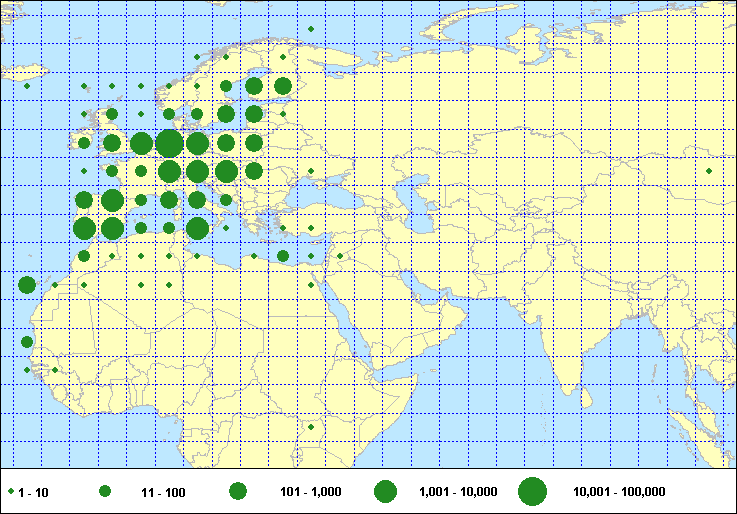
Task: Click the medium circle on West Africa's coast
Action: [27, 342]
